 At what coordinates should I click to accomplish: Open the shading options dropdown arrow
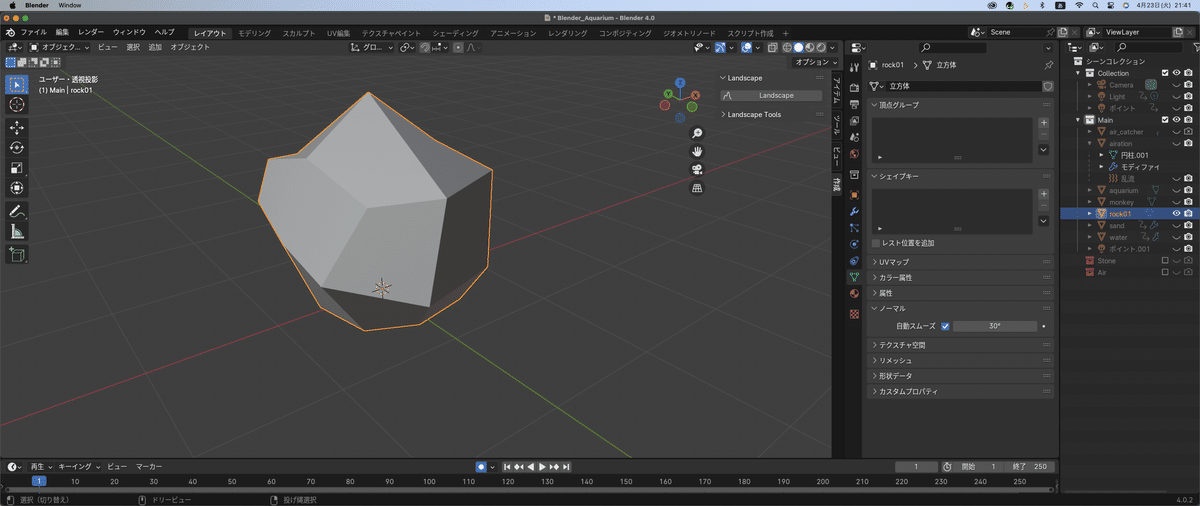[x=832, y=47]
